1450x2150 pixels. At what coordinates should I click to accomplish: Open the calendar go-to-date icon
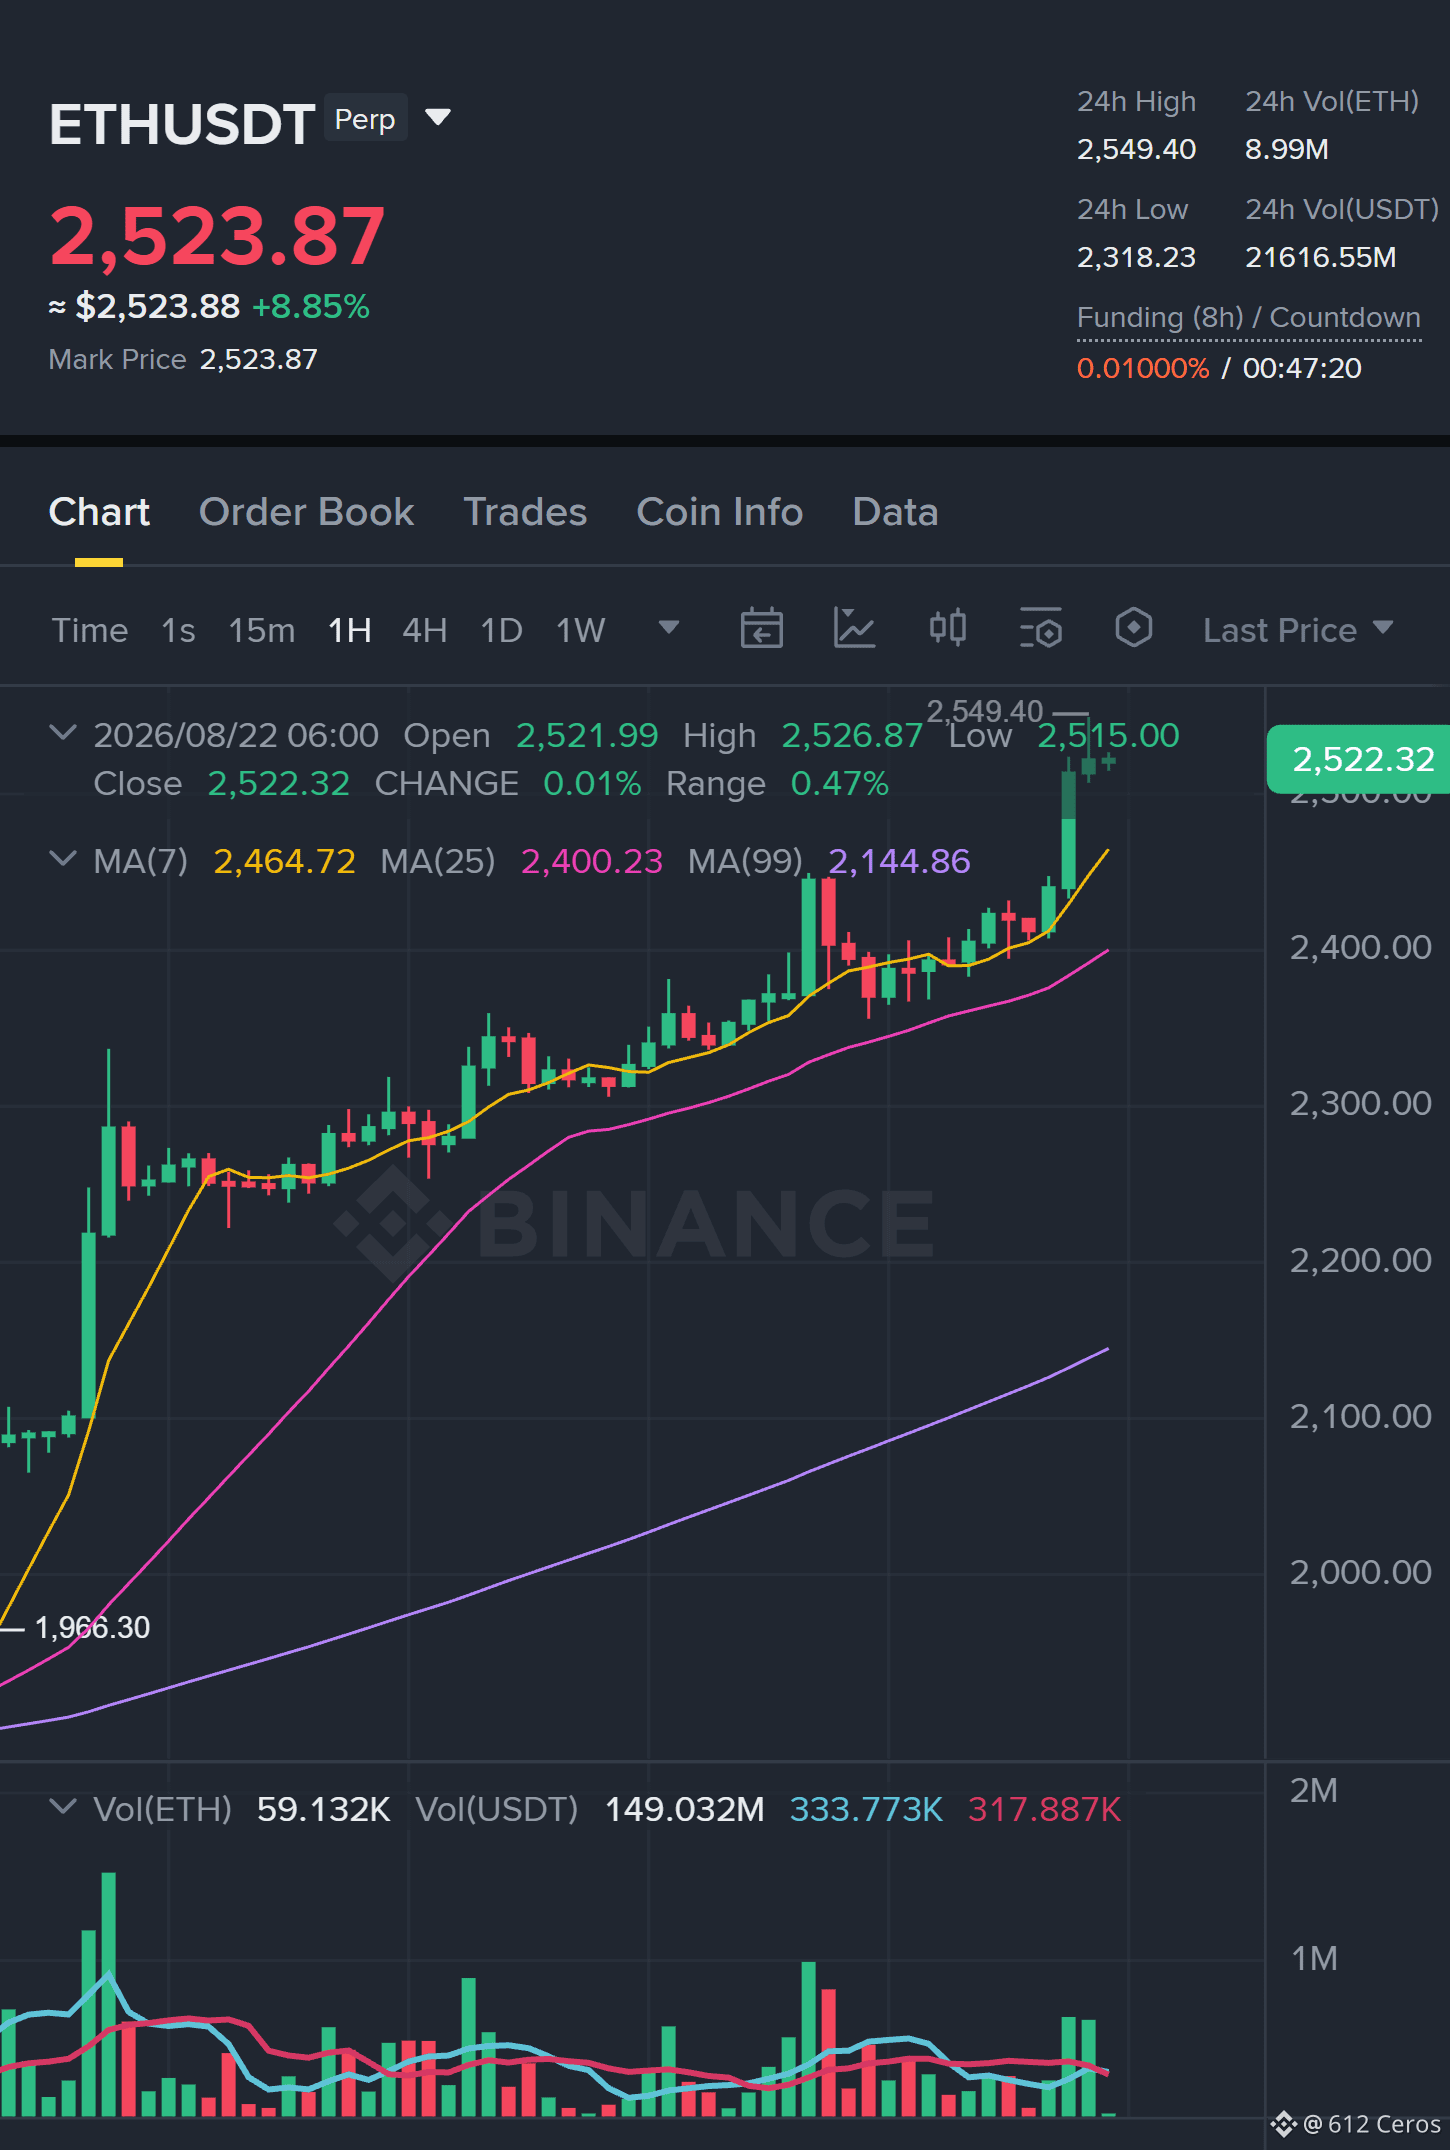click(x=762, y=628)
